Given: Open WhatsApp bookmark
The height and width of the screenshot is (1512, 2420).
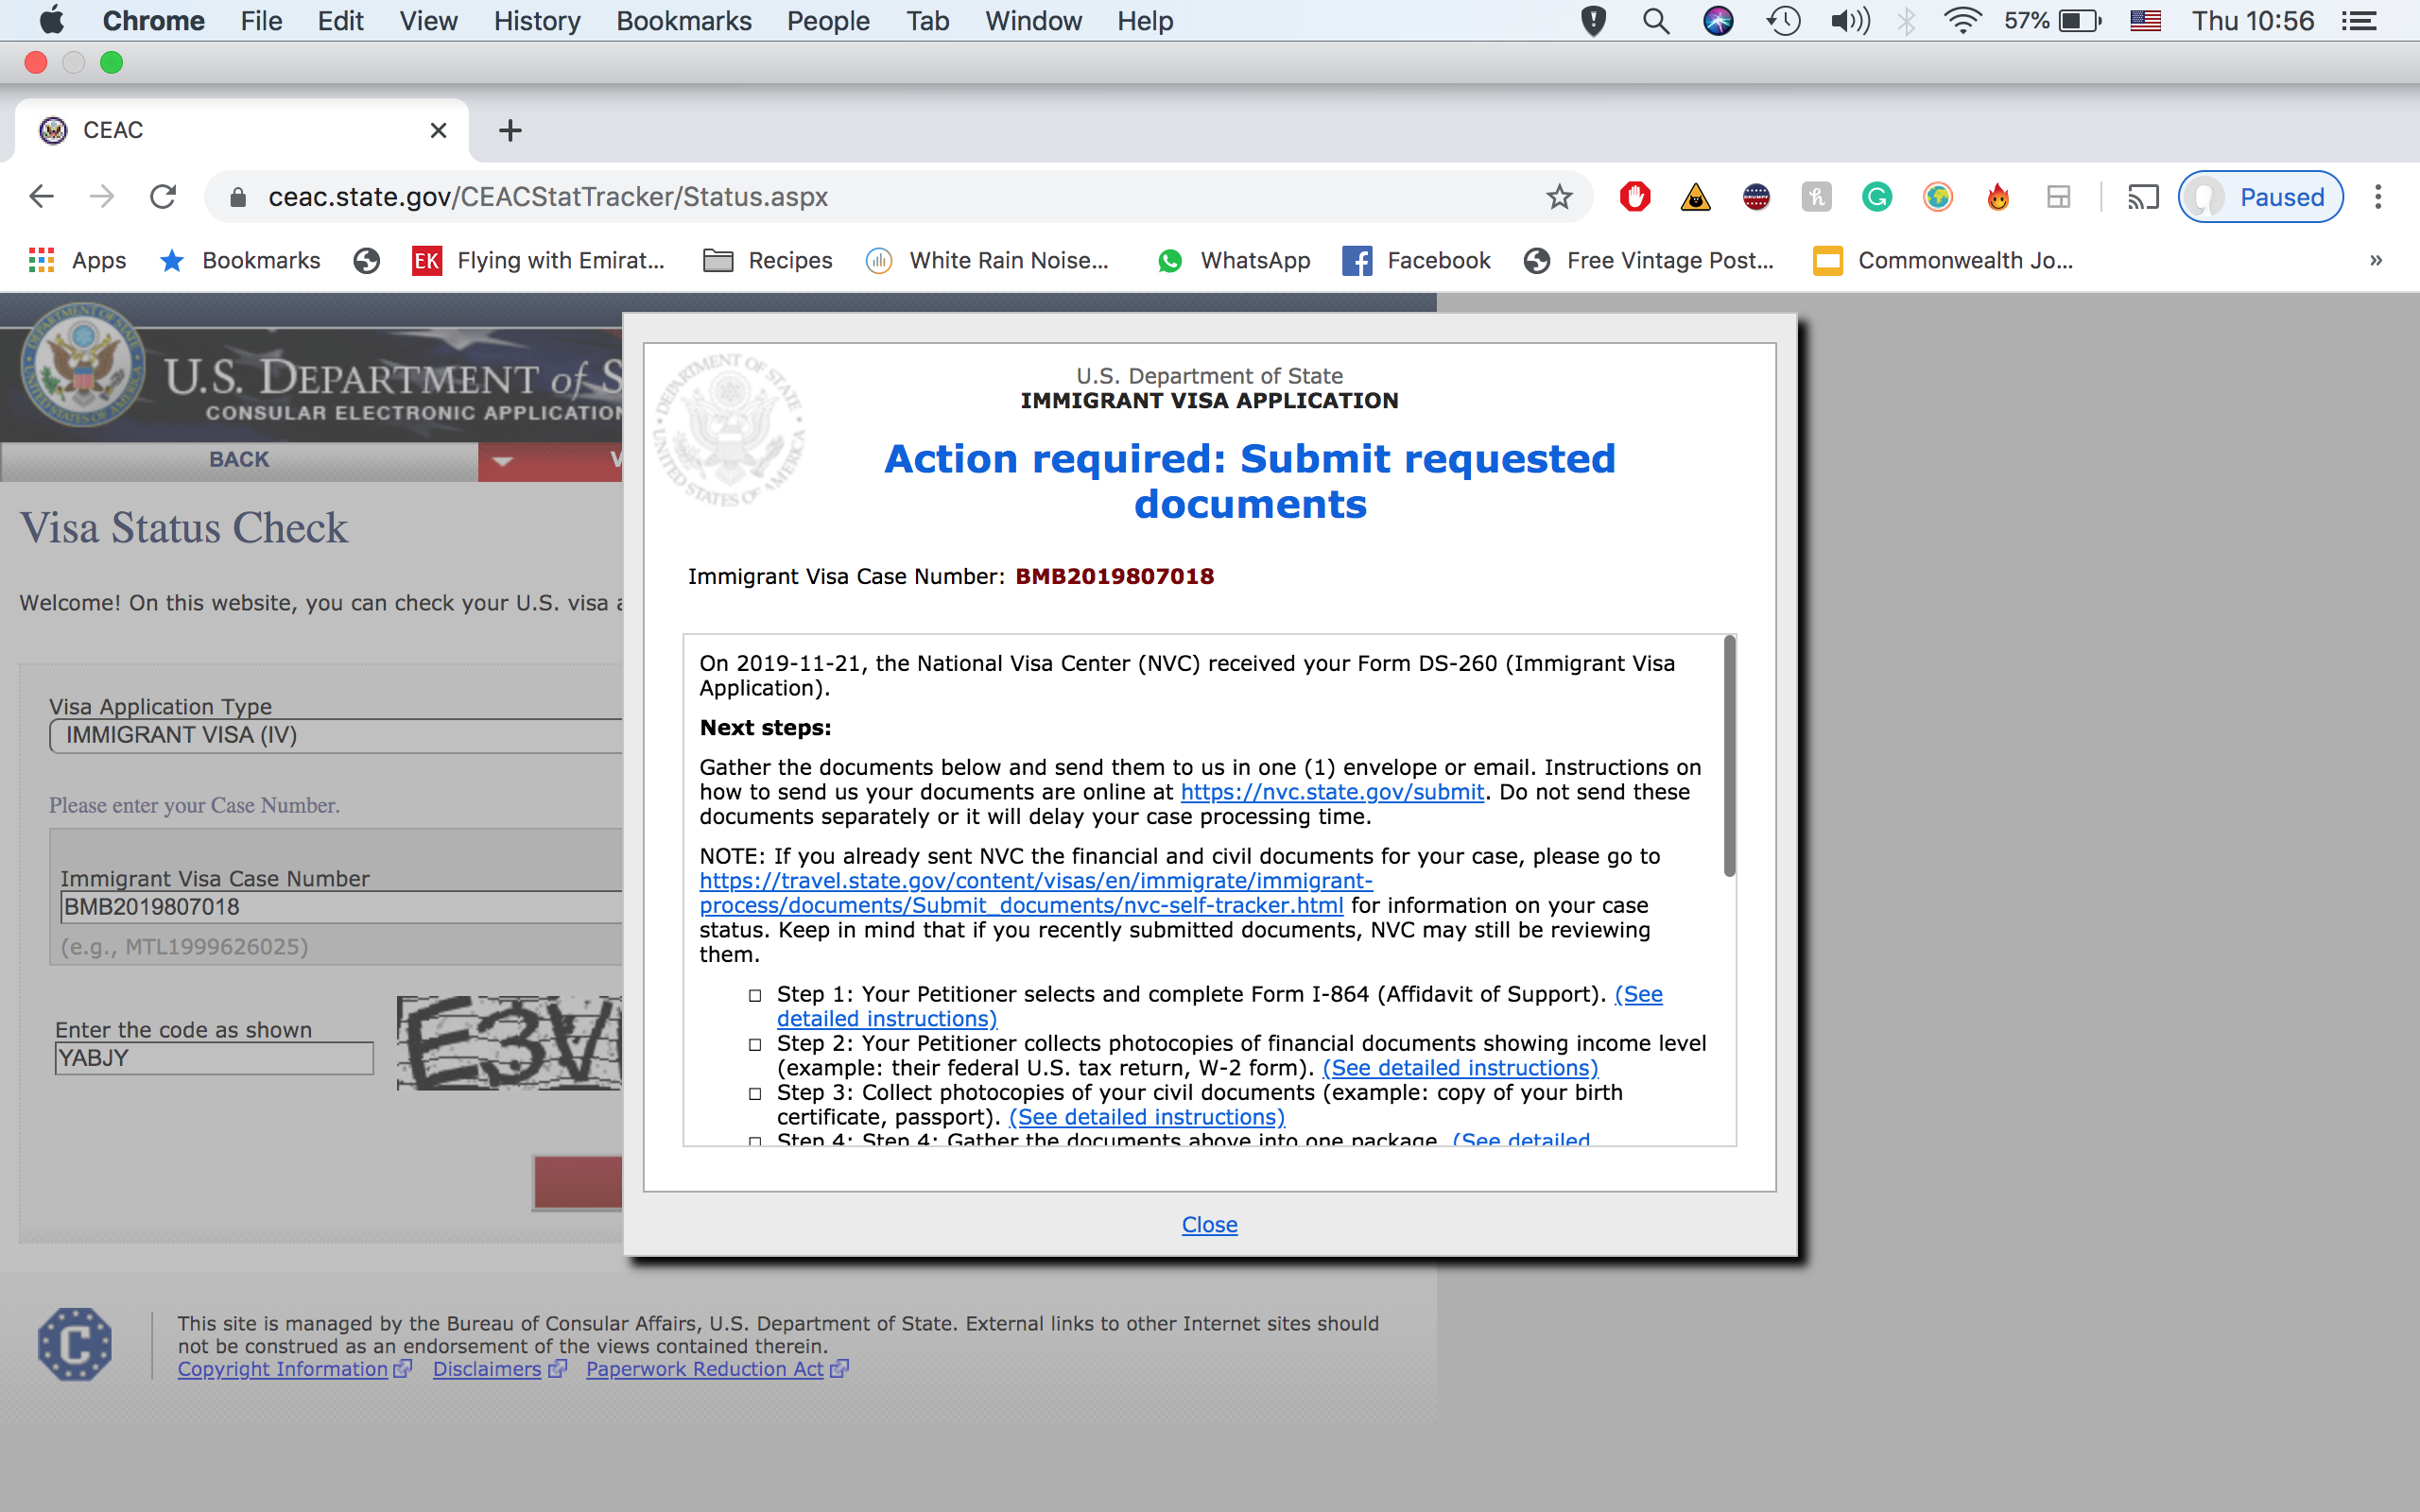Looking at the screenshot, I should tap(1233, 261).
